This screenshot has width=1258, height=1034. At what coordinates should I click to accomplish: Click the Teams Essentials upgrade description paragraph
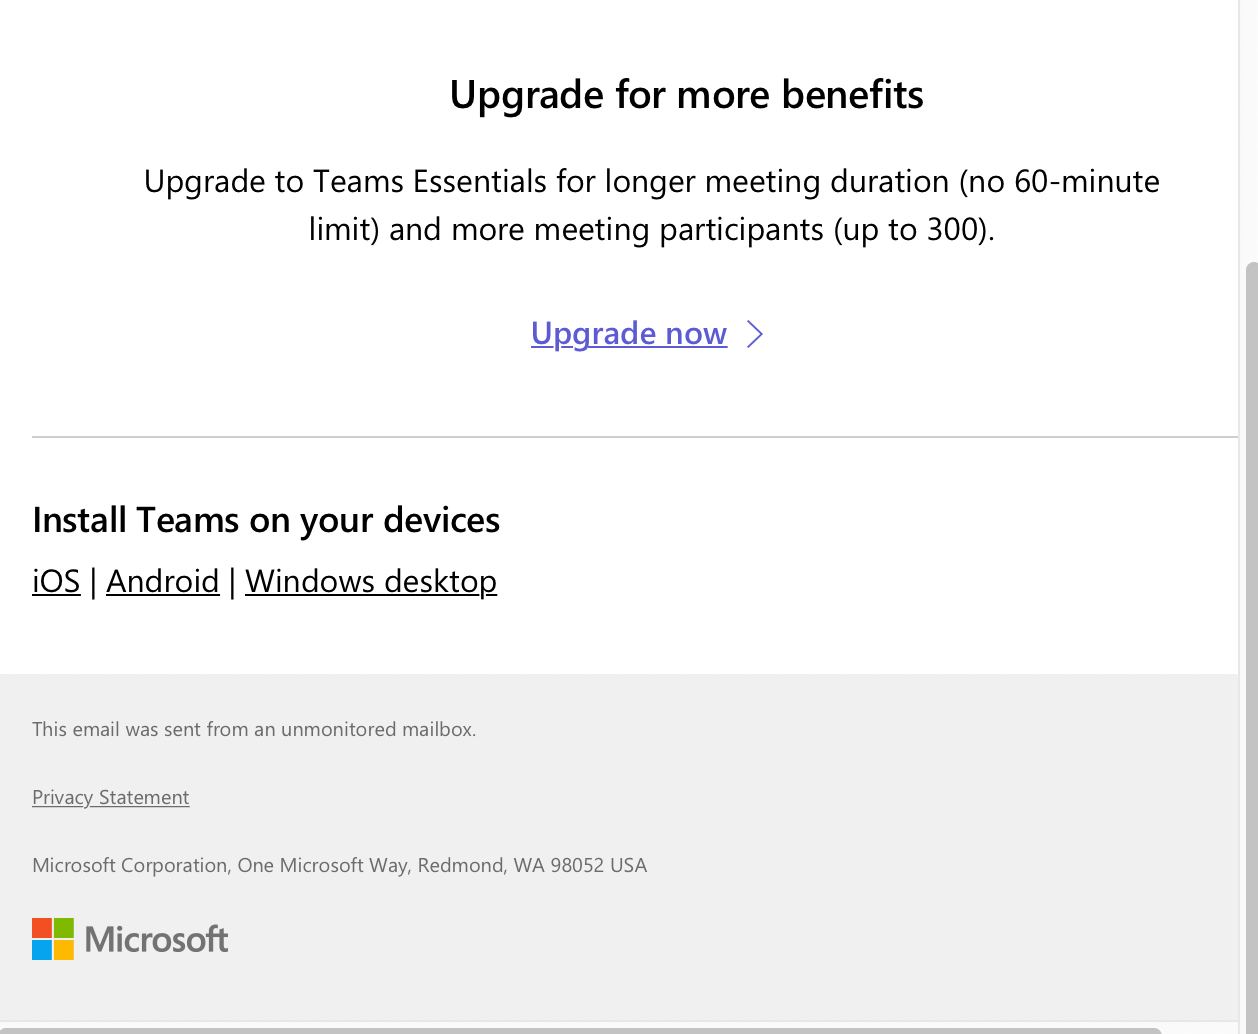click(651, 205)
